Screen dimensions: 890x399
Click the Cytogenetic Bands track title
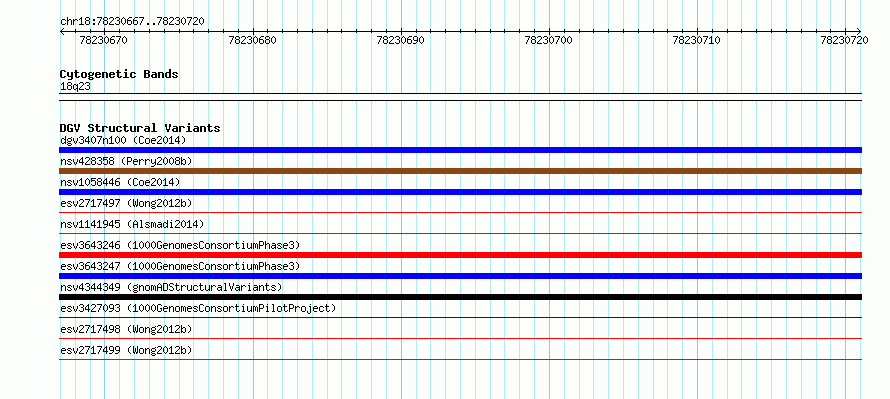click(119, 74)
